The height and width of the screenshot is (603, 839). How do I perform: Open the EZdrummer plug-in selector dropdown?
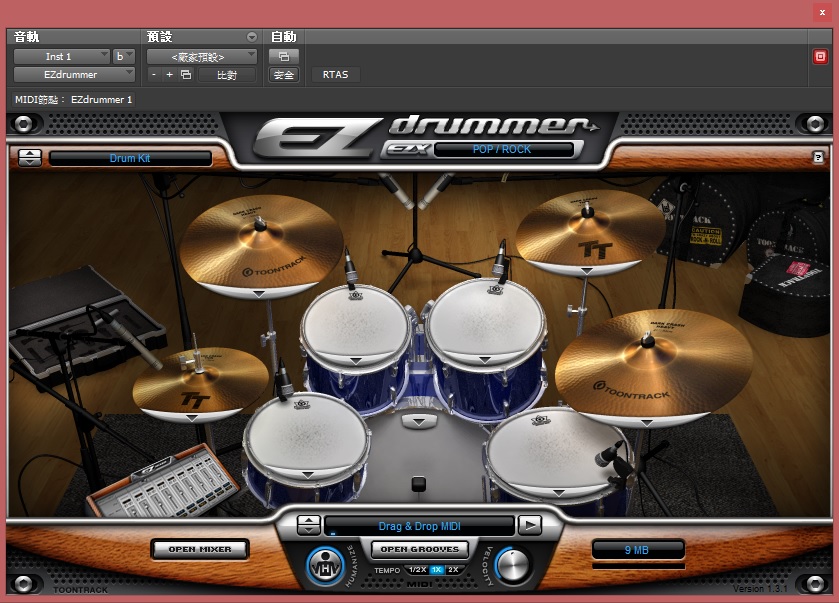pyautogui.click(x=74, y=74)
